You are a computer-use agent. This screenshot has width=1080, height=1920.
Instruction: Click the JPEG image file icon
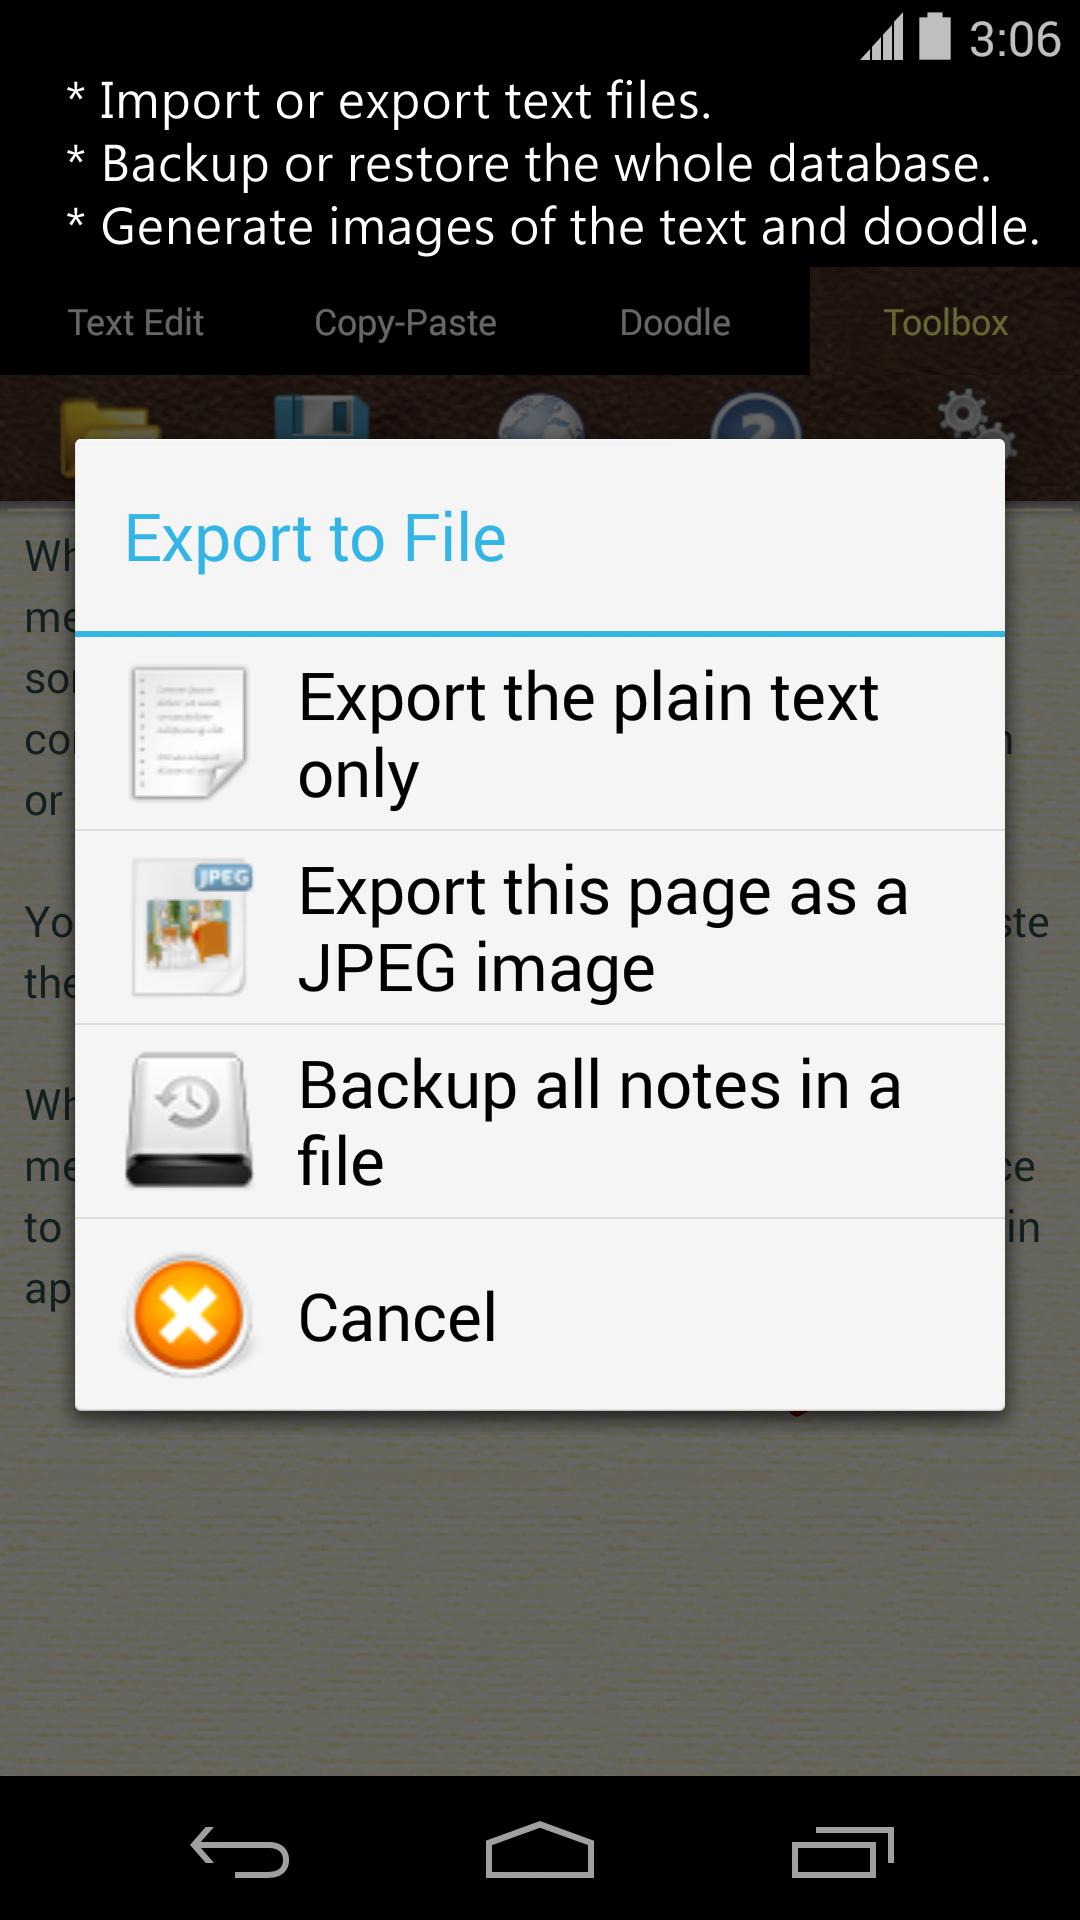point(192,928)
